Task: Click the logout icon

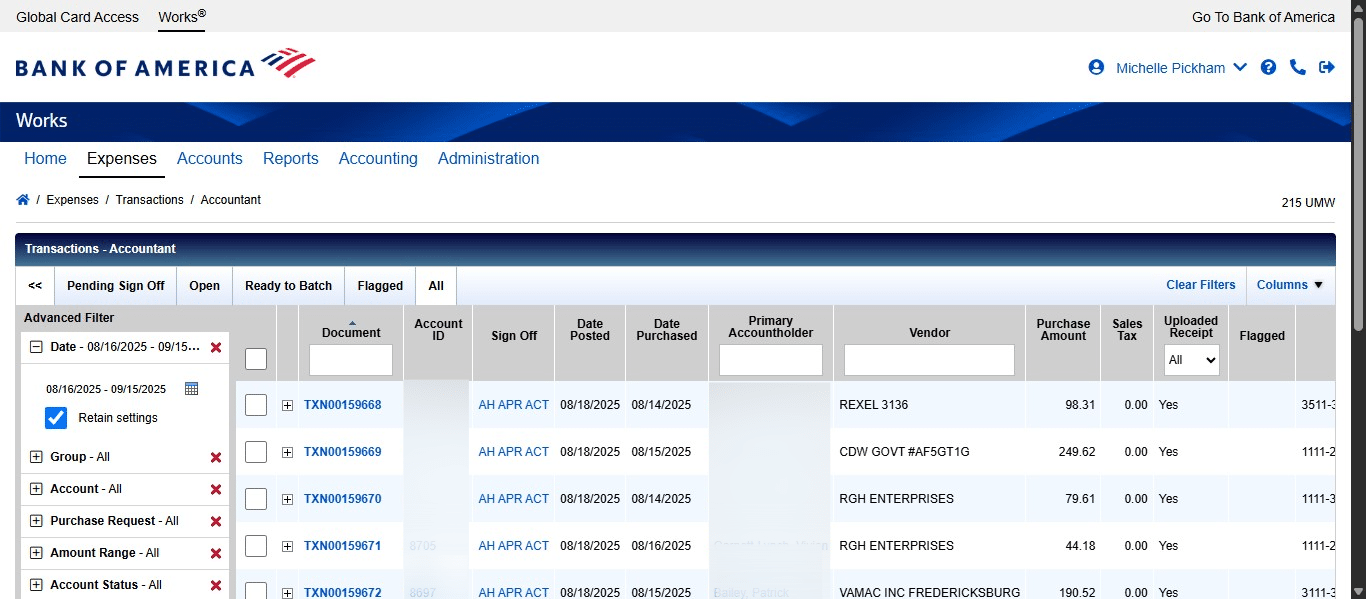Action: (x=1327, y=67)
